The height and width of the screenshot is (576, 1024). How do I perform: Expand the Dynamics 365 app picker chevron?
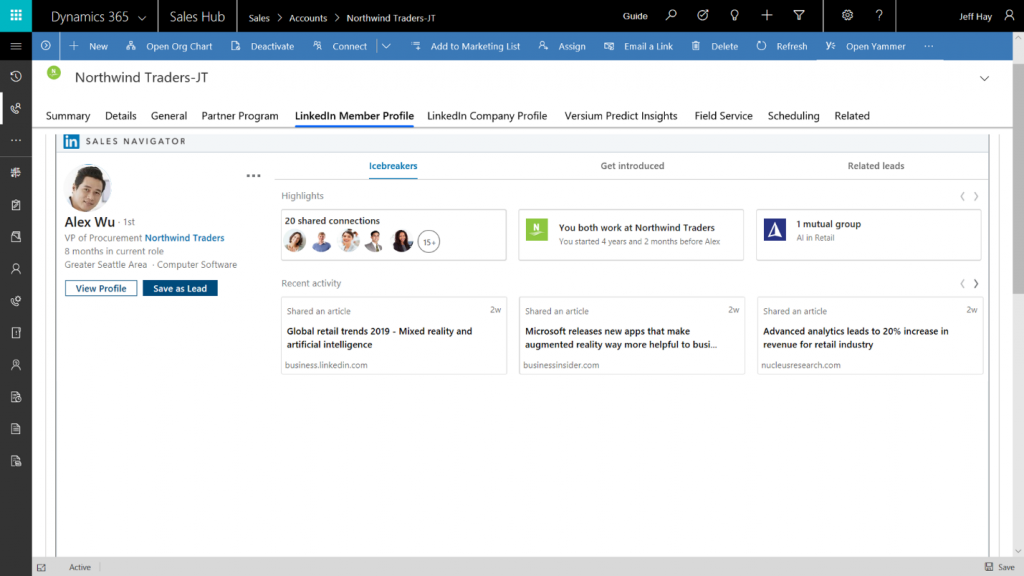pos(141,16)
